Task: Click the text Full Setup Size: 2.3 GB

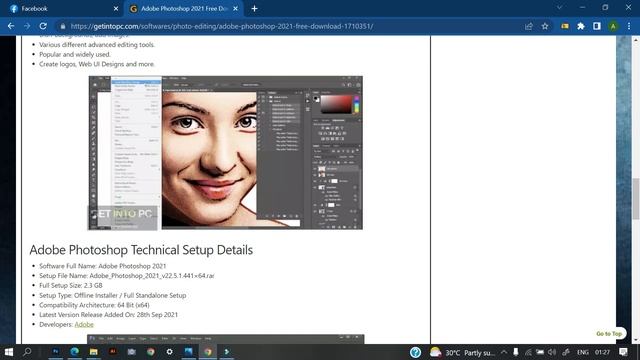Action: [71, 285]
